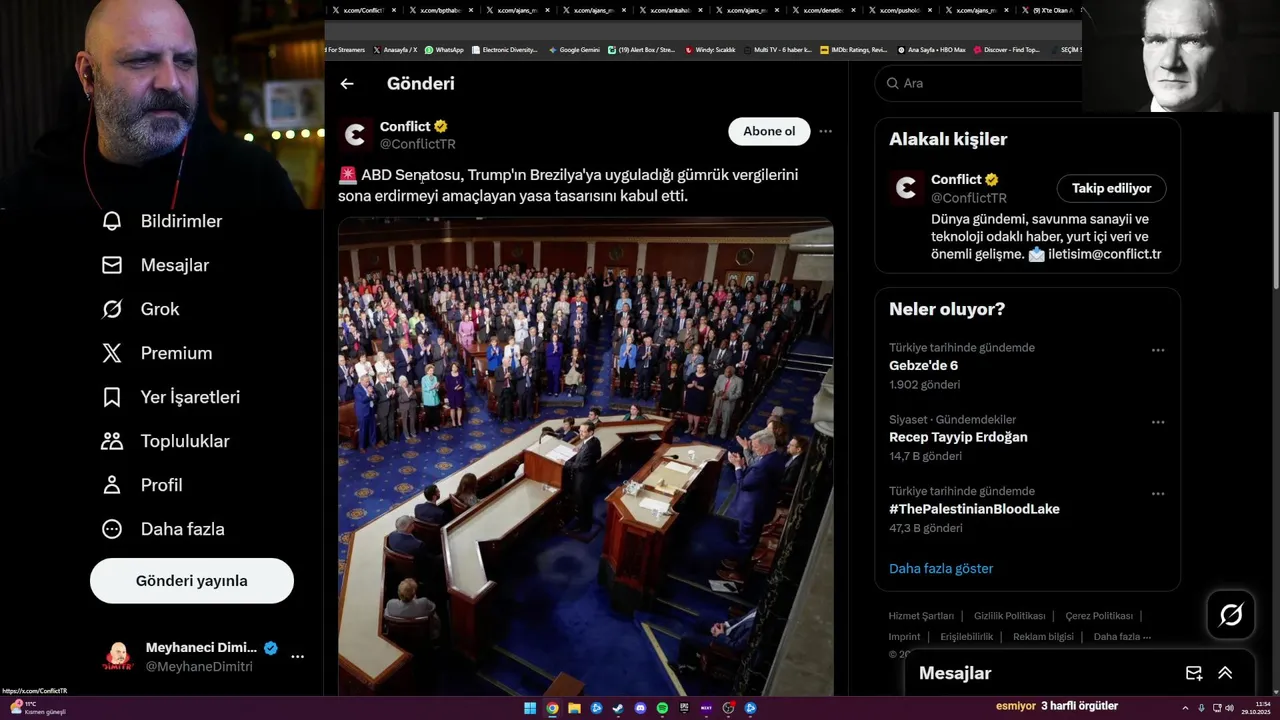Click the @ConflictTR handle on post
The width and height of the screenshot is (1280, 720).
[418, 144]
